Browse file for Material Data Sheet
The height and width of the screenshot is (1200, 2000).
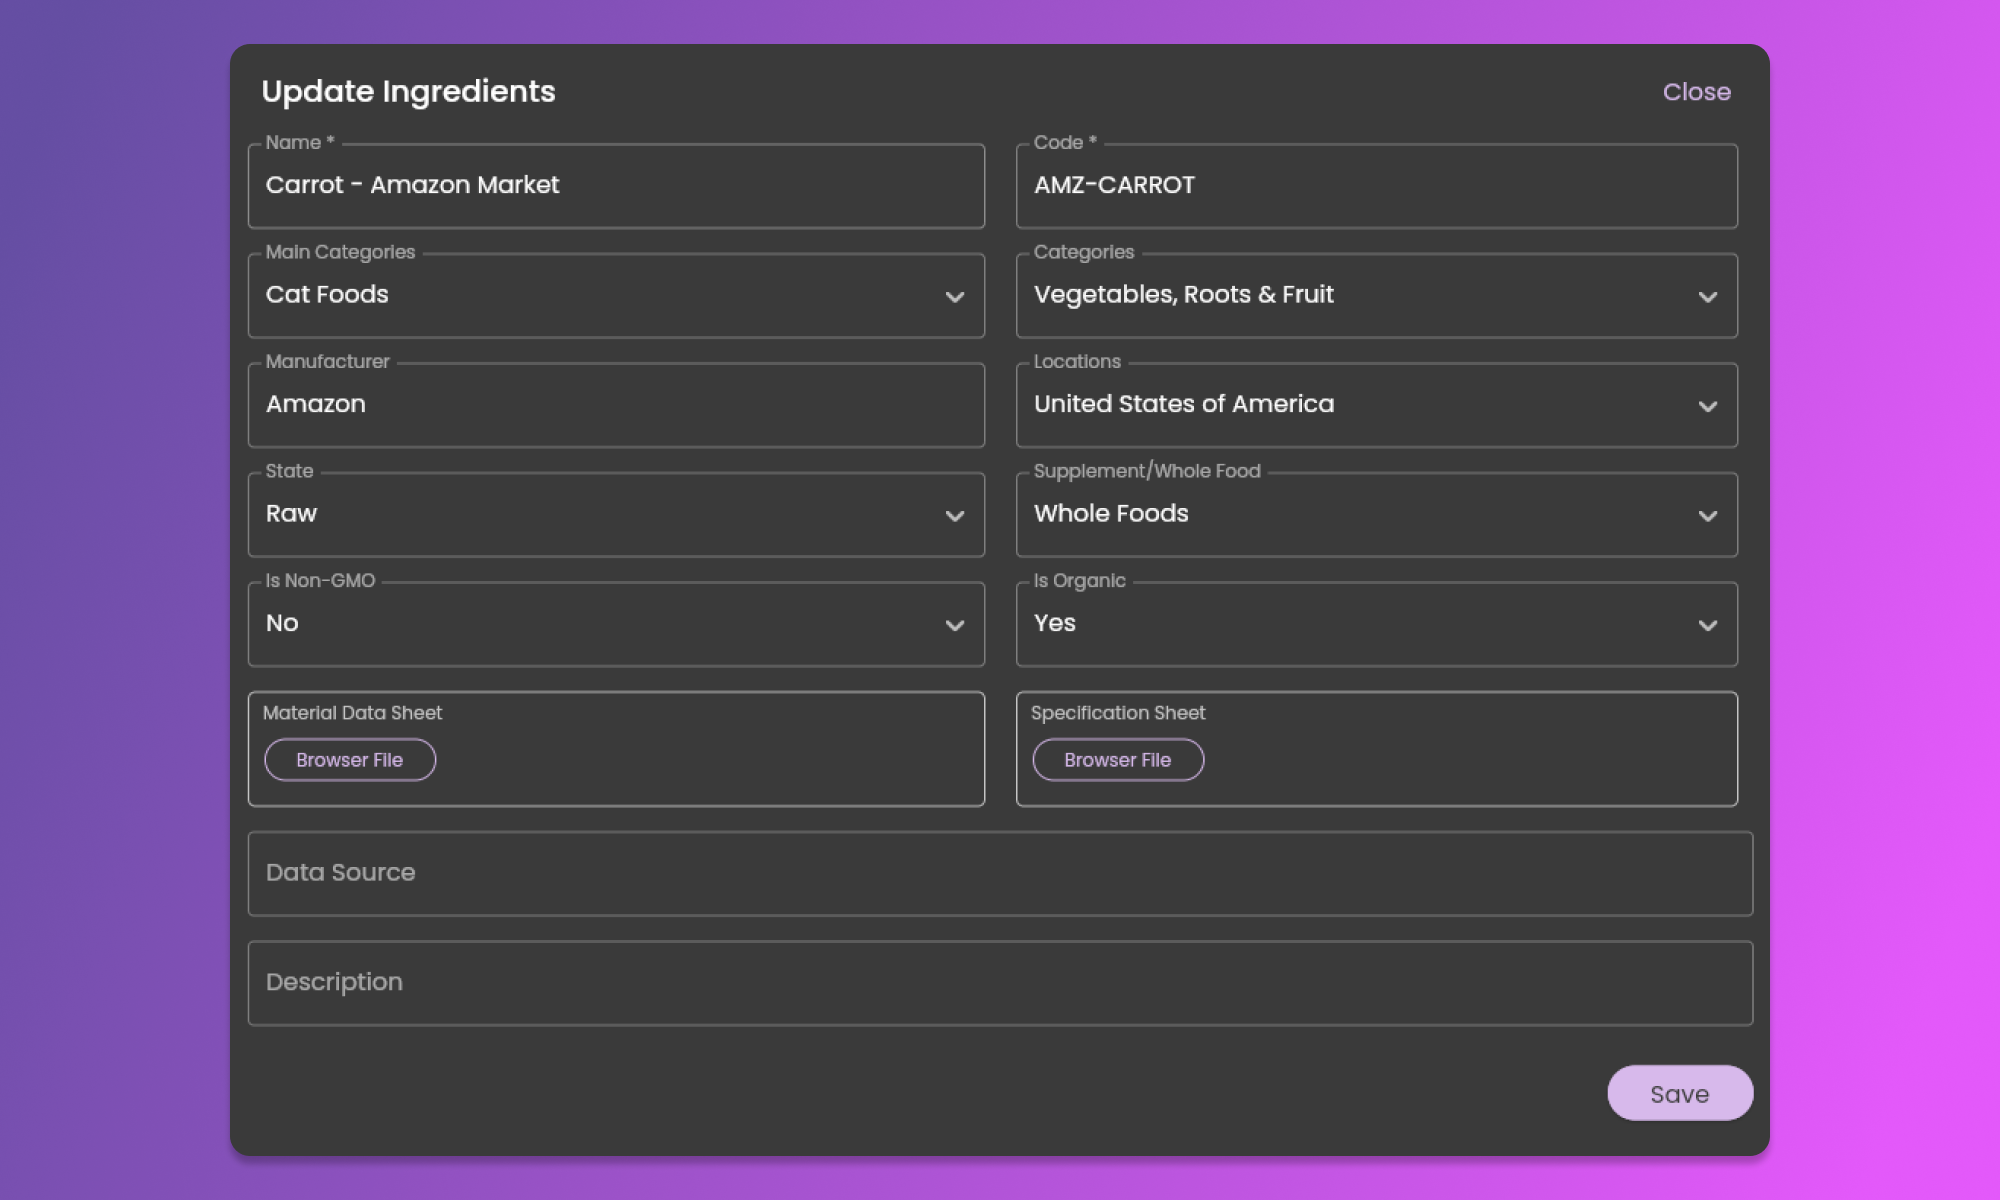click(x=350, y=760)
